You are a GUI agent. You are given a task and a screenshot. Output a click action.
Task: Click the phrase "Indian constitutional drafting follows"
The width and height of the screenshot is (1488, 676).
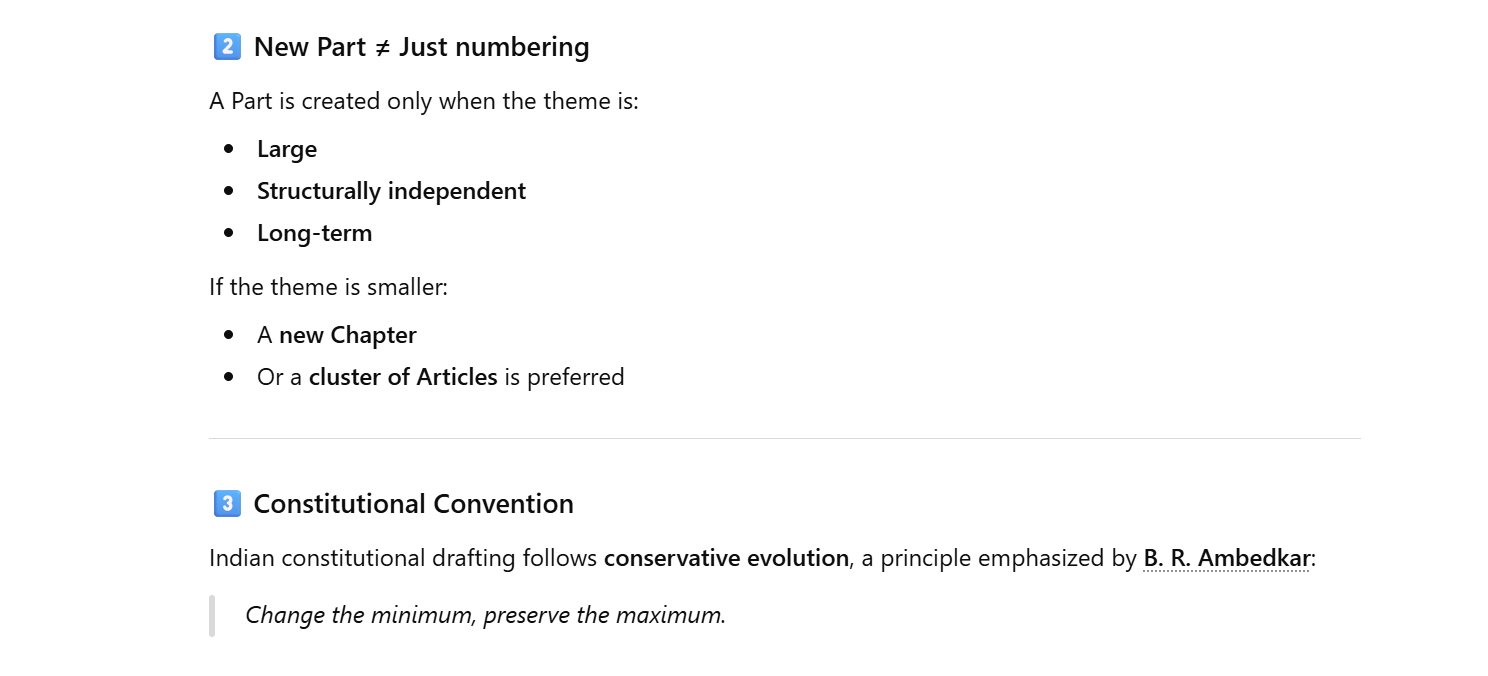point(403,558)
